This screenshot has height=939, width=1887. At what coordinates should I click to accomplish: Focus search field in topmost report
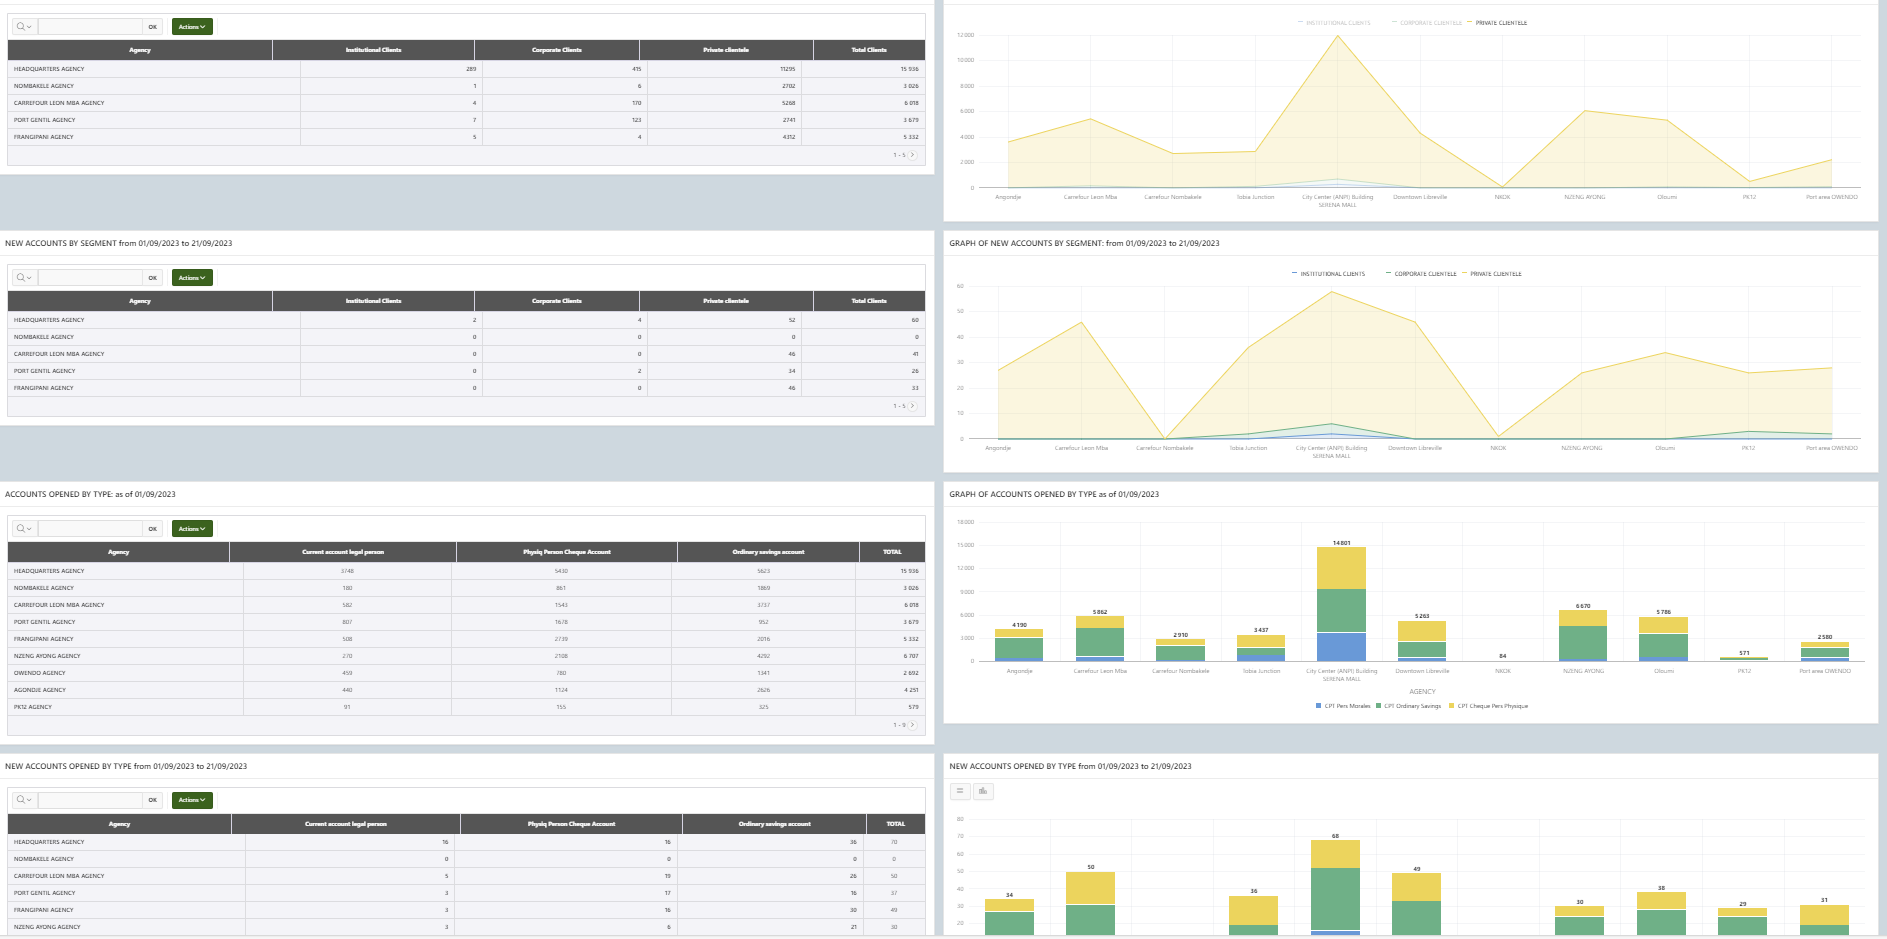point(90,27)
